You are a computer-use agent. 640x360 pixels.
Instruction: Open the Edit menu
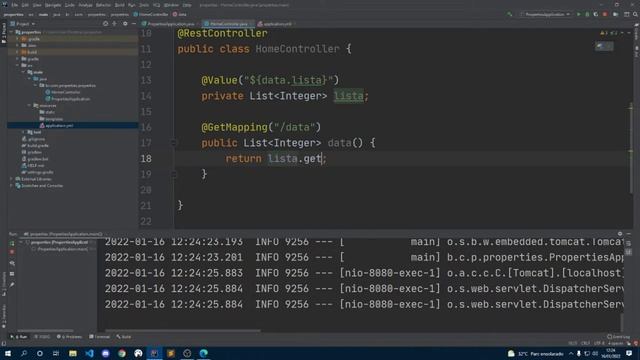[x=25, y=5]
